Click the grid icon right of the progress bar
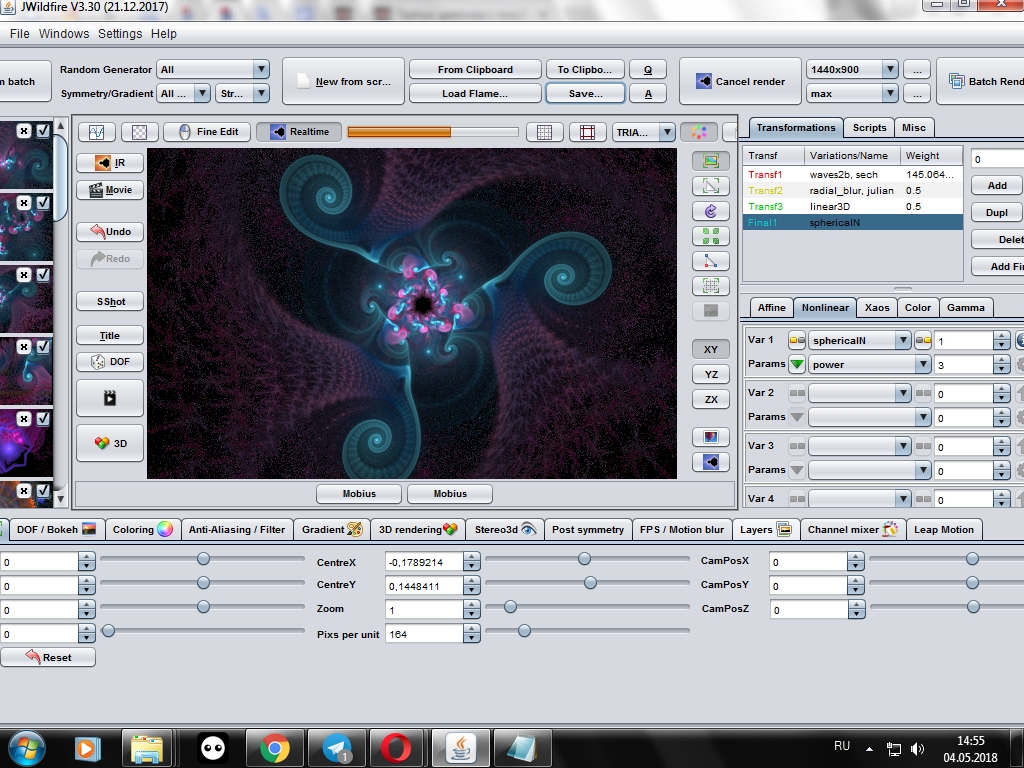Screen dimensions: 1024x768 point(544,132)
